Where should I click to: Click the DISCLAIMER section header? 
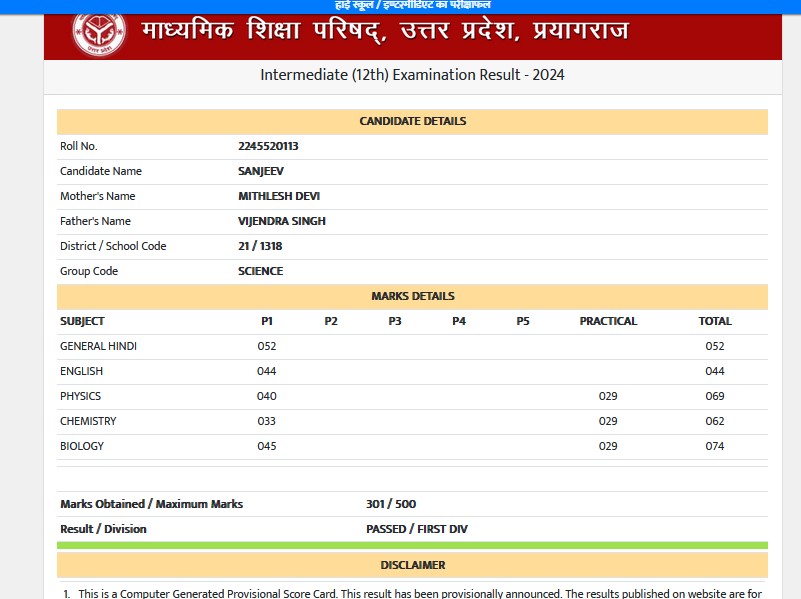click(x=413, y=565)
